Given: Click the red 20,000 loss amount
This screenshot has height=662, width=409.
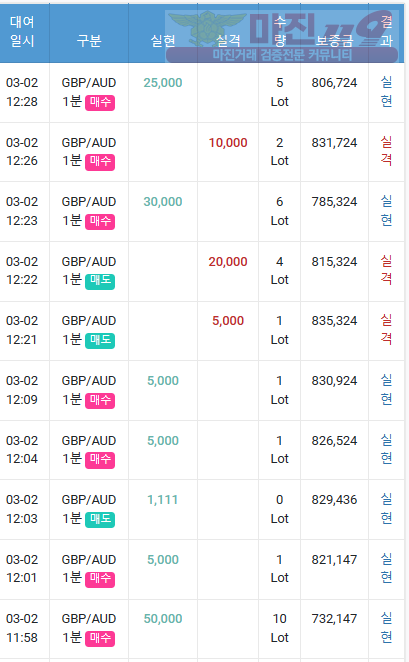Looking at the screenshot, I should pos(228,262).
